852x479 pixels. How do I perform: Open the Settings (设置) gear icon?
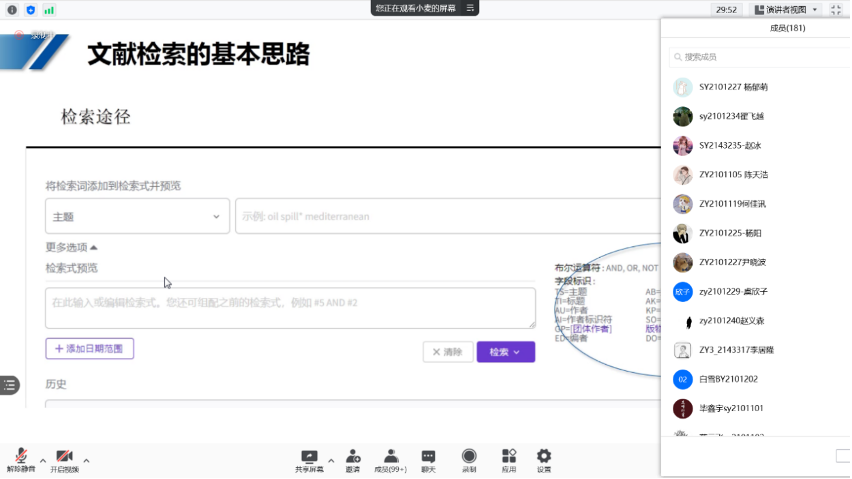point(544,457)
